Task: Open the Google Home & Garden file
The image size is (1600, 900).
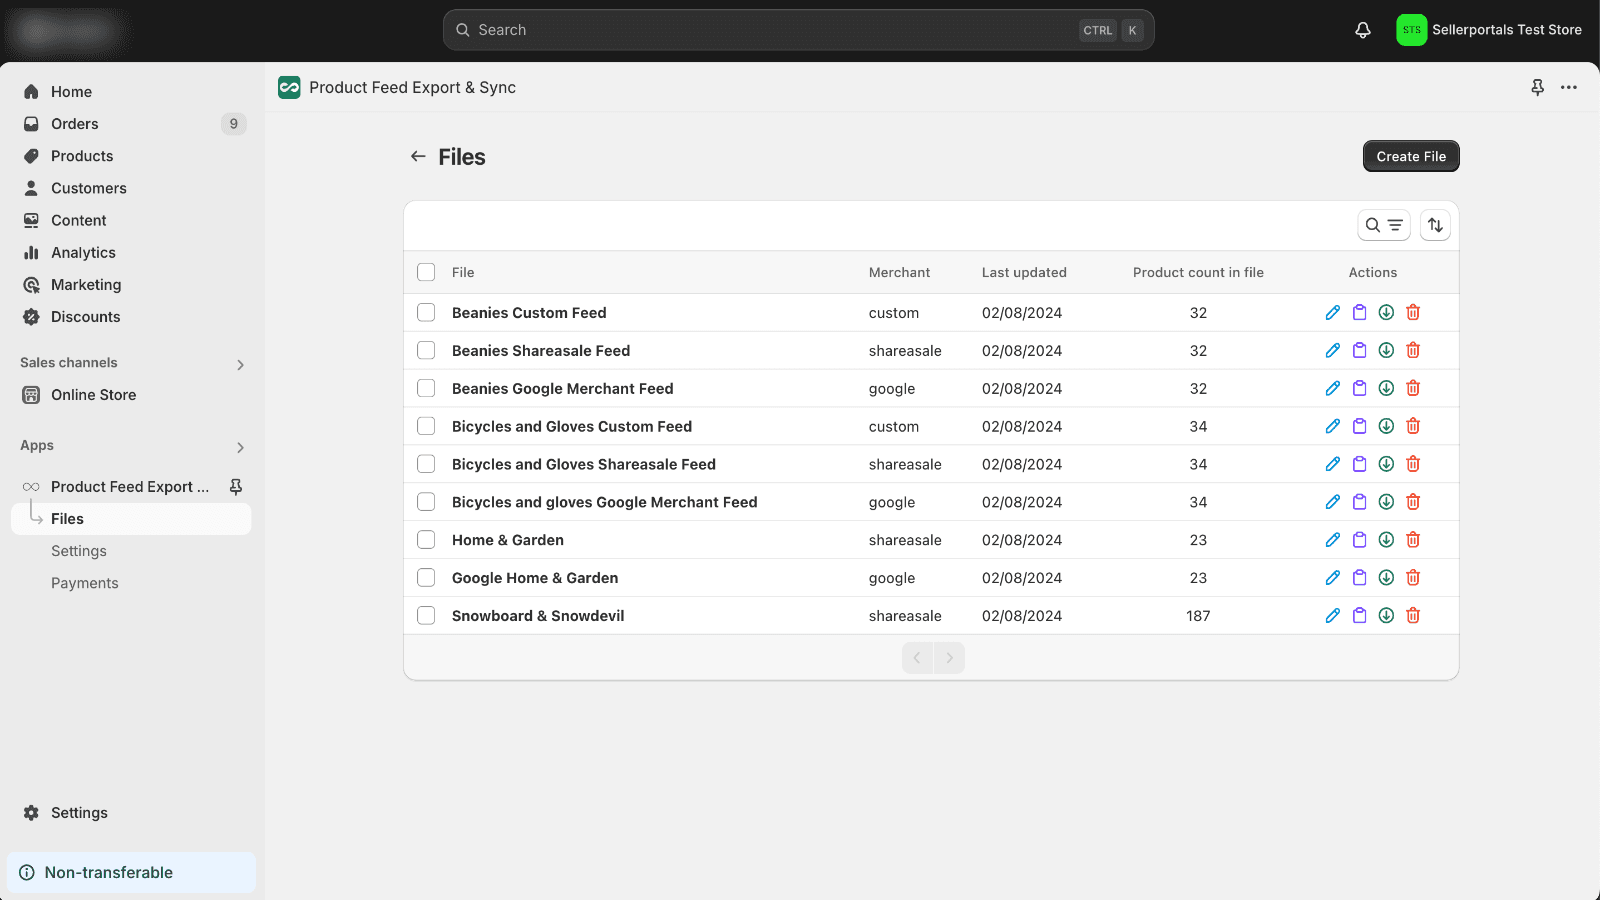Action: (x=535, y=578)
